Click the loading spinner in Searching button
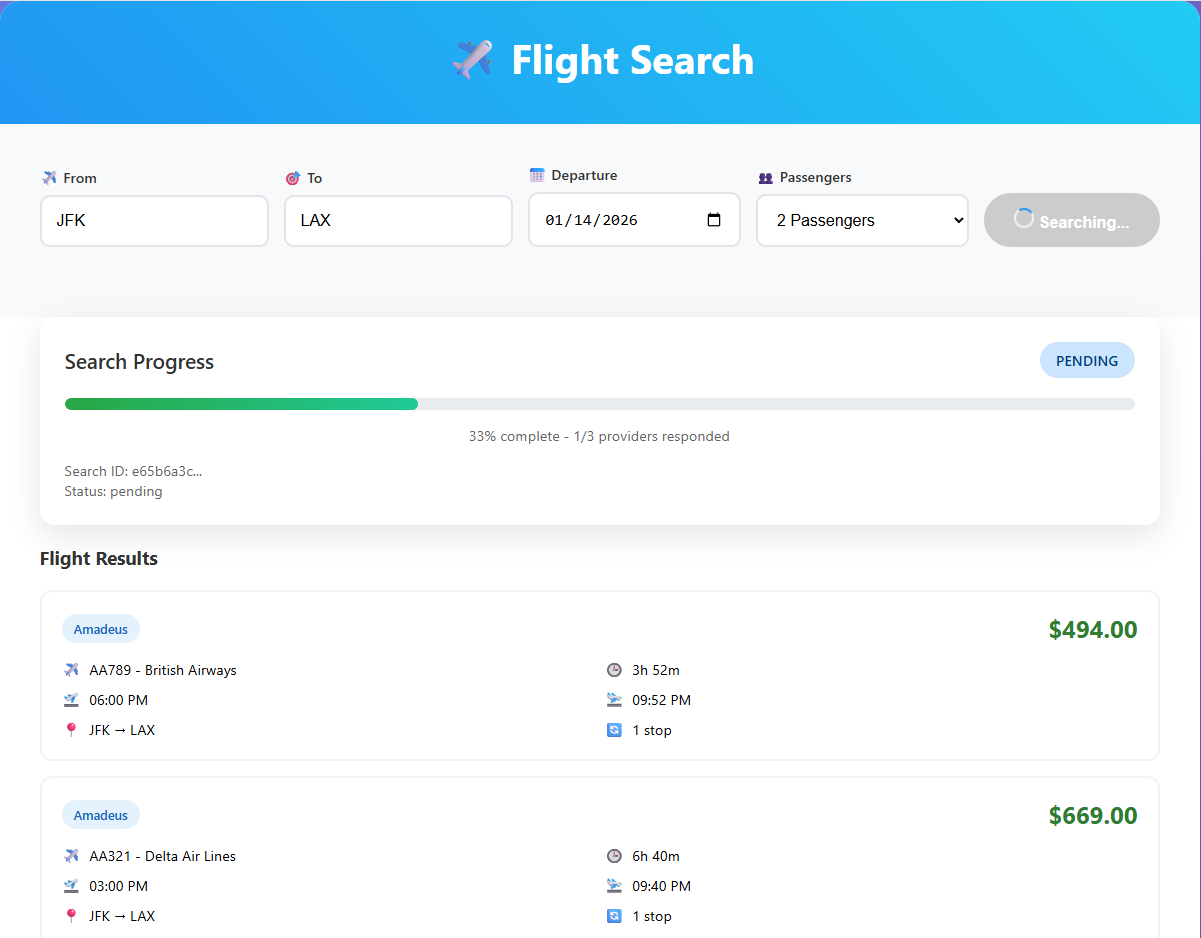Viewport: 1201px width, 938px height. click(1023, 219)
